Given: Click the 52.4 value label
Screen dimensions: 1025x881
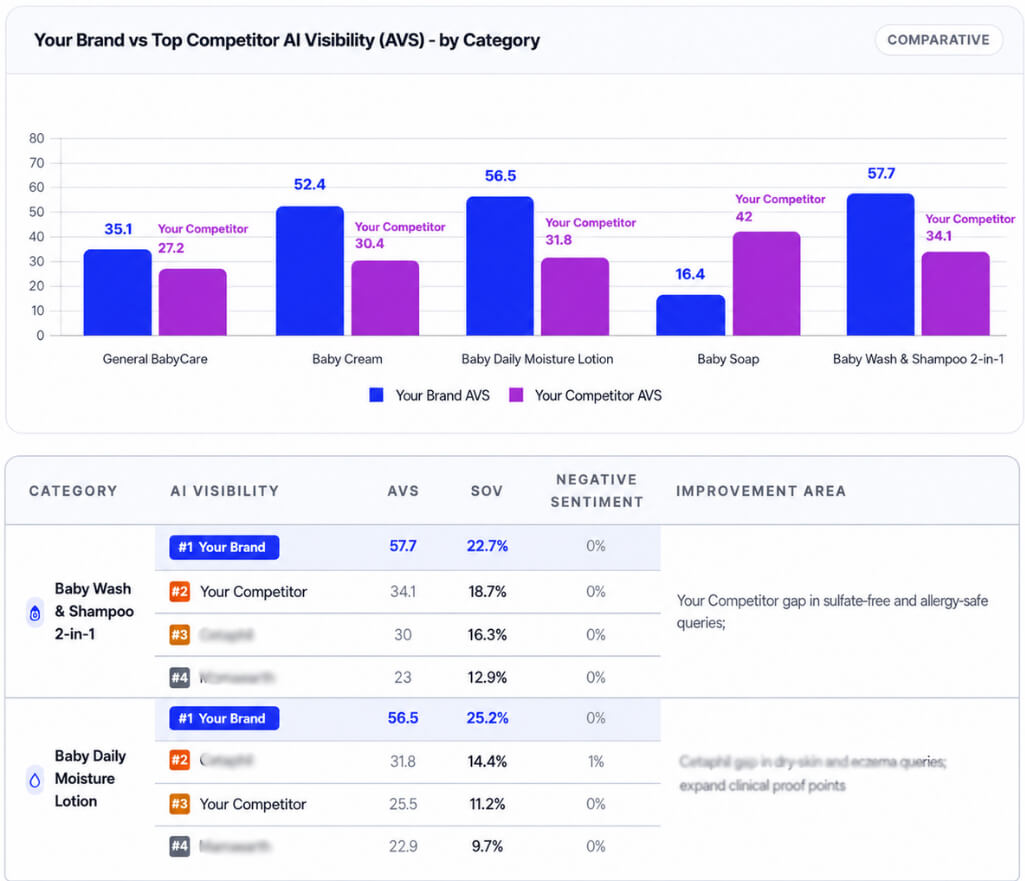Looking at the screenshot, I should 310,184.
